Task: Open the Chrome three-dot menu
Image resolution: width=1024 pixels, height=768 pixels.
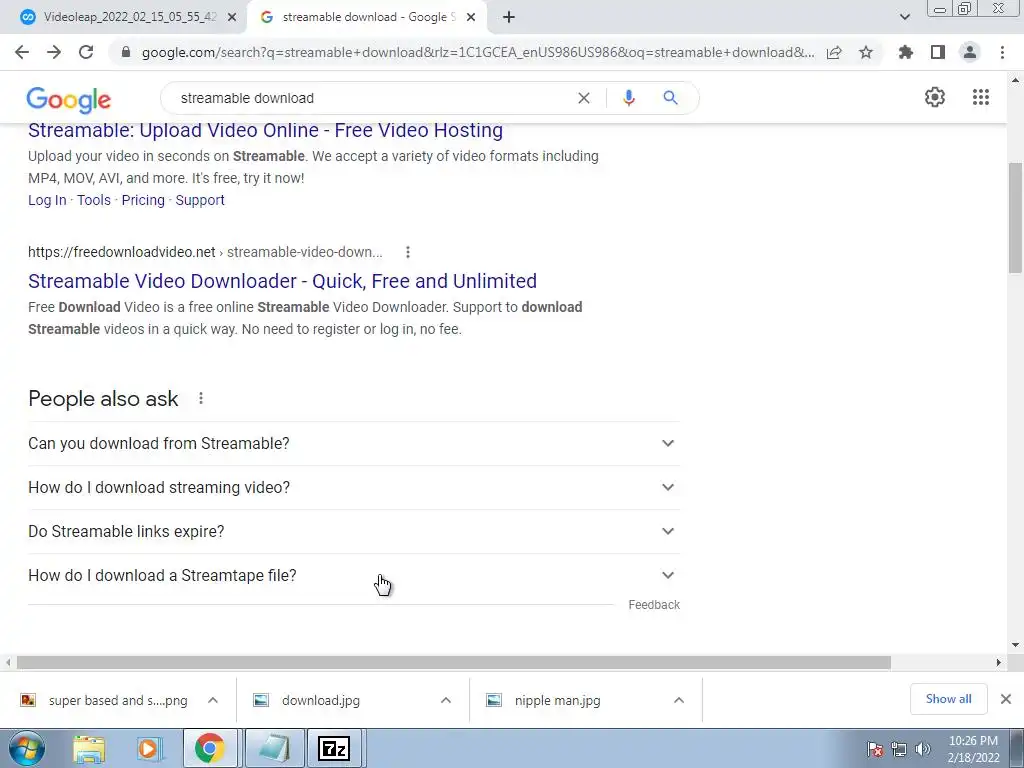Action: (x=1002, y=52)
